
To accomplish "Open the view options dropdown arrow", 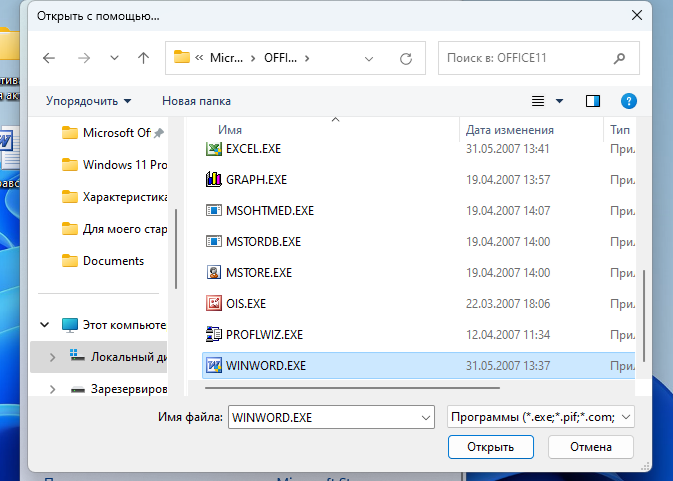I will coord(559,101).
